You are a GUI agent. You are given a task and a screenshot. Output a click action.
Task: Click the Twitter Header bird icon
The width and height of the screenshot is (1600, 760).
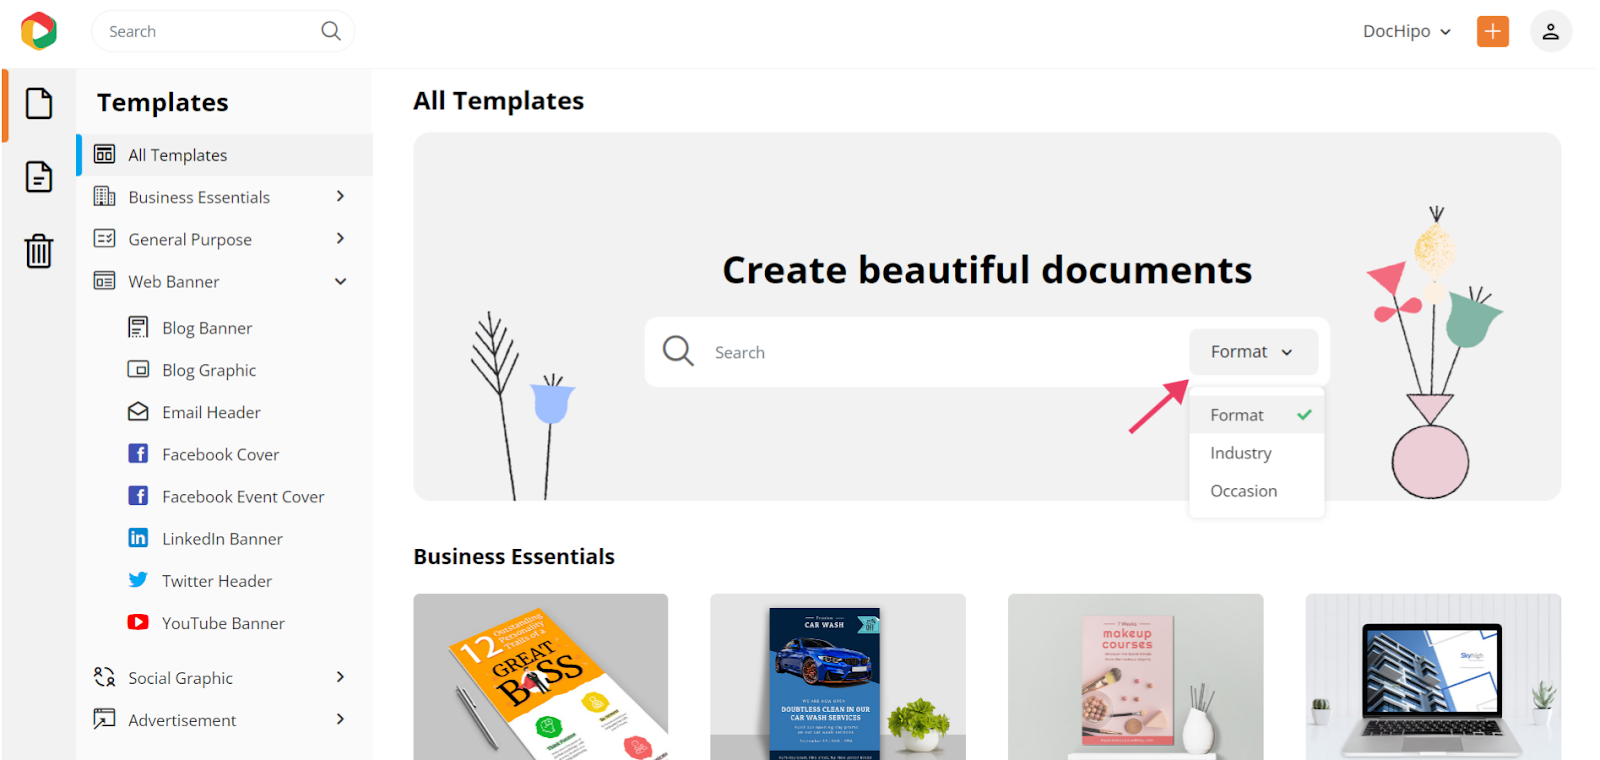138,580
